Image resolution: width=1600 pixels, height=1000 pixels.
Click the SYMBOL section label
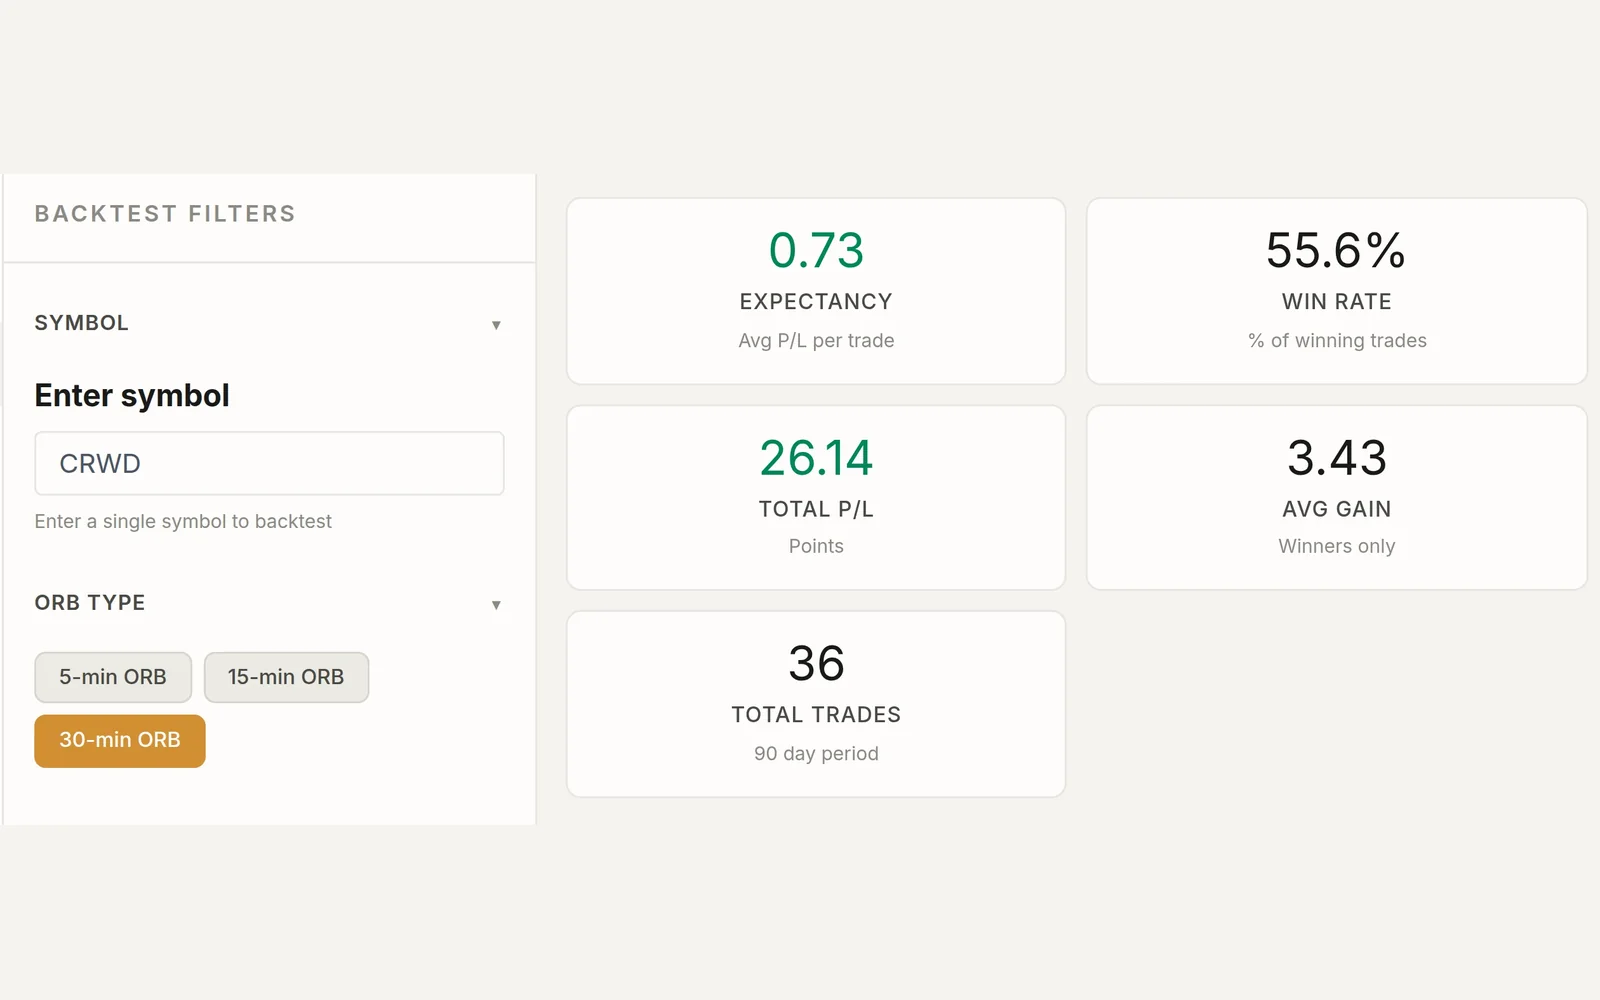coord(82,323)
